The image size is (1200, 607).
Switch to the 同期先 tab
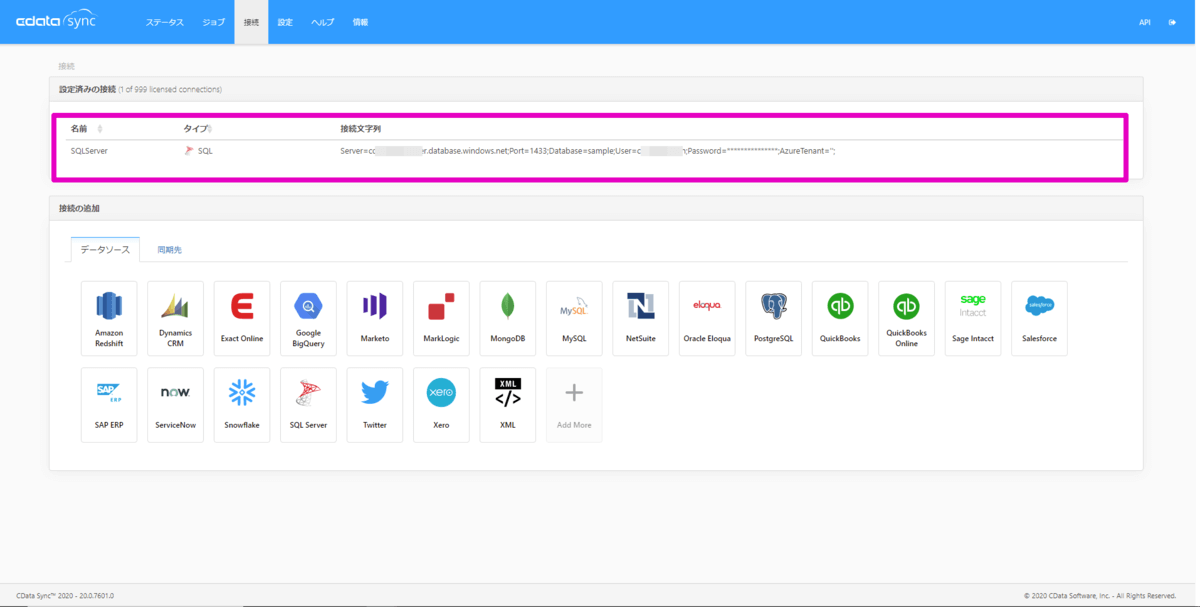point(169,250)
